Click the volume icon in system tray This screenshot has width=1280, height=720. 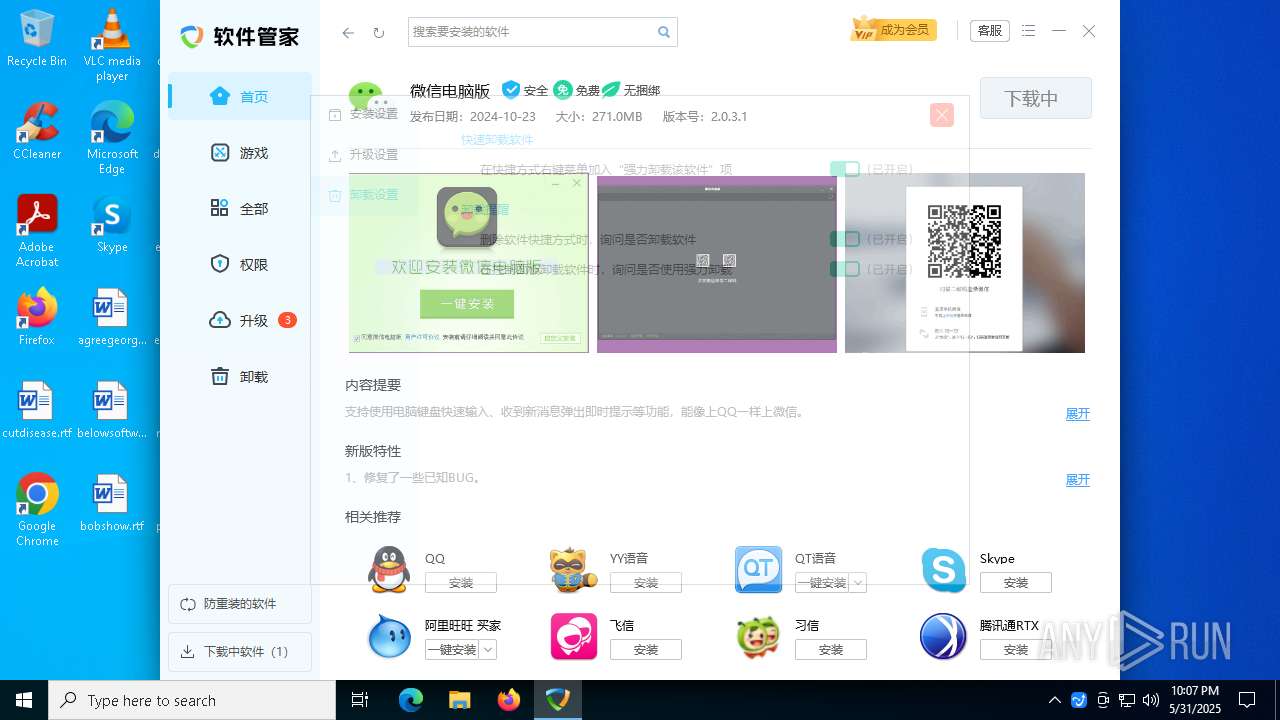1151,700
